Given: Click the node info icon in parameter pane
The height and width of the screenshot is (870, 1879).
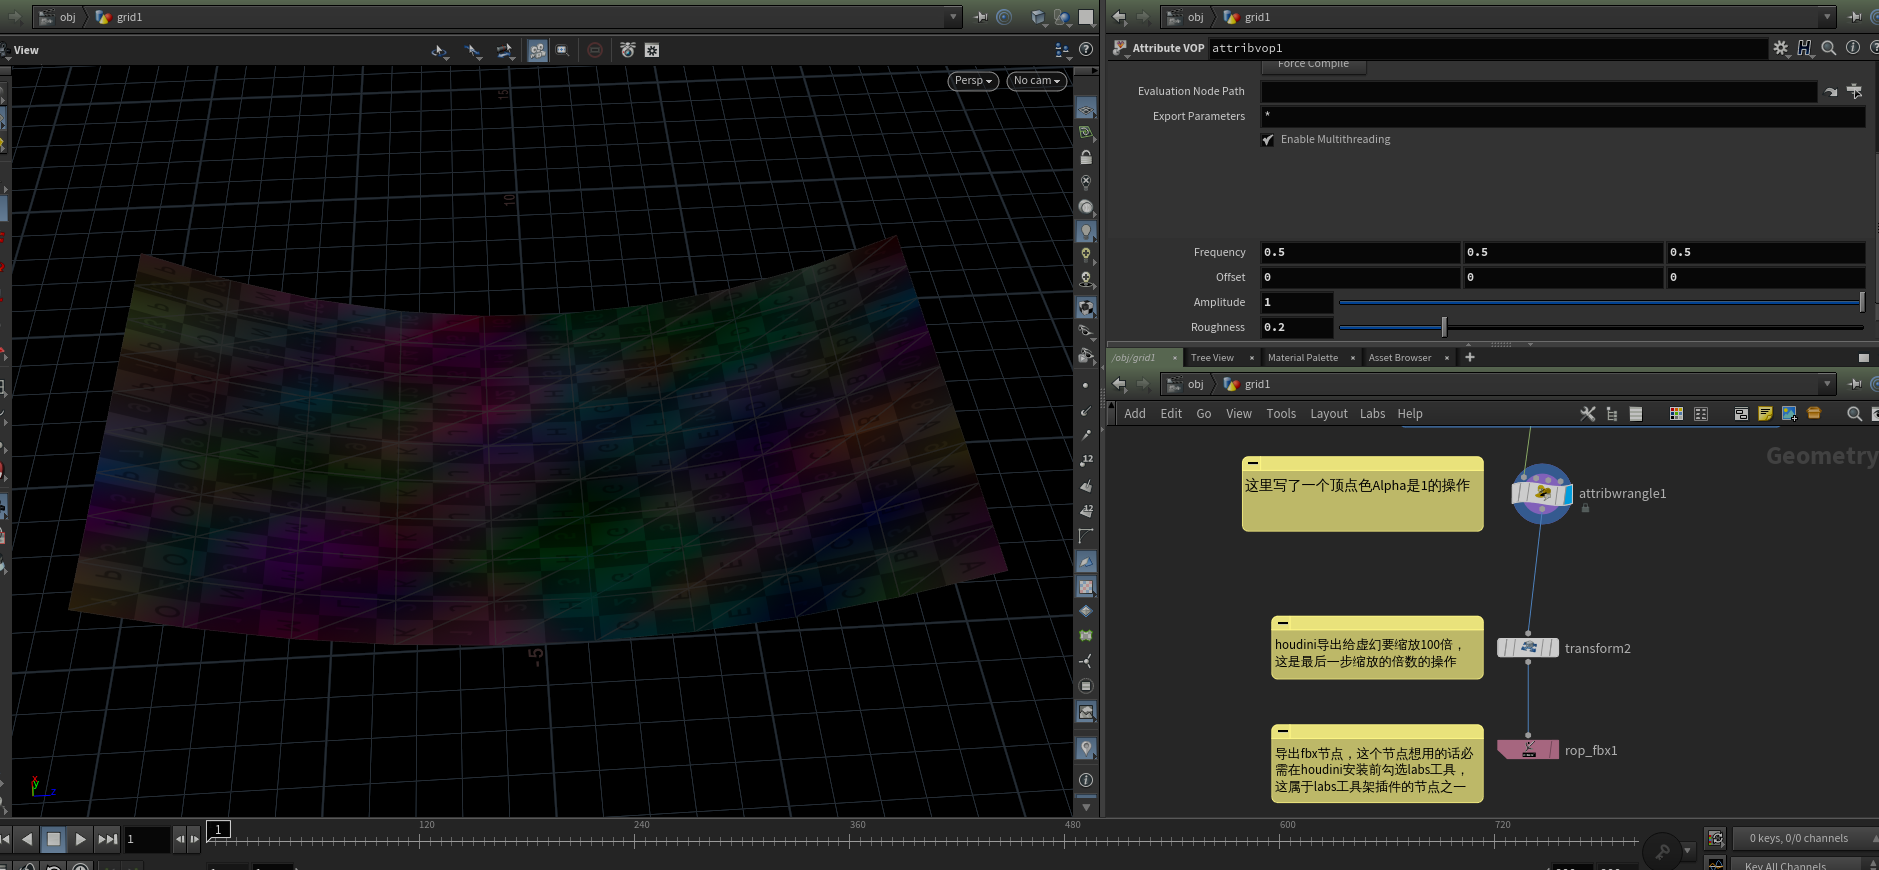Looking at the screenshot, I should pyautogui.click(x=1852, y=48).
